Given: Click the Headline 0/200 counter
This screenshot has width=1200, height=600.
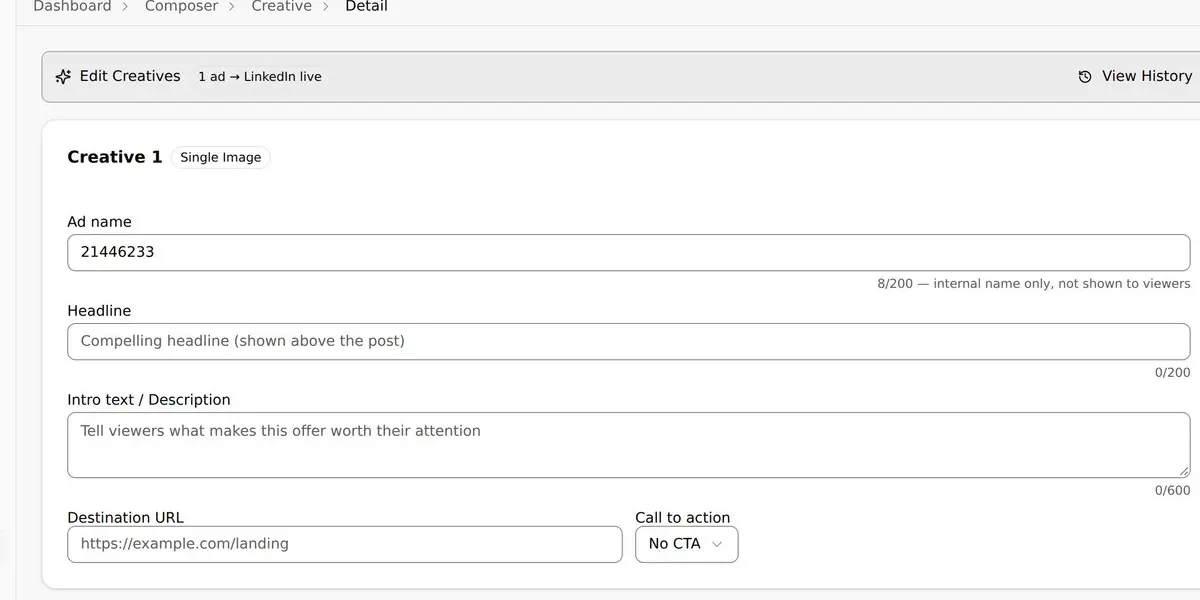Looking at the screenshot, I should pos(1172,373).
